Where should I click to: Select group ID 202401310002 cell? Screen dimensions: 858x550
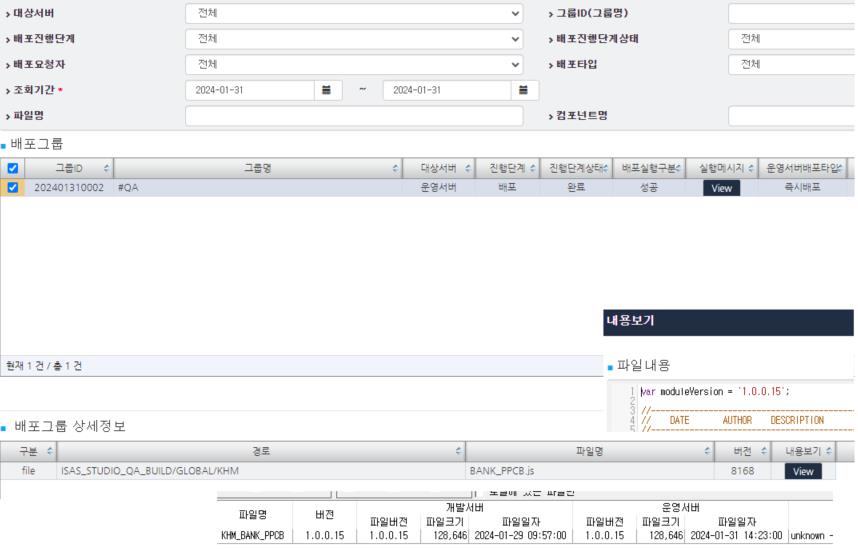tap(69, 188)
